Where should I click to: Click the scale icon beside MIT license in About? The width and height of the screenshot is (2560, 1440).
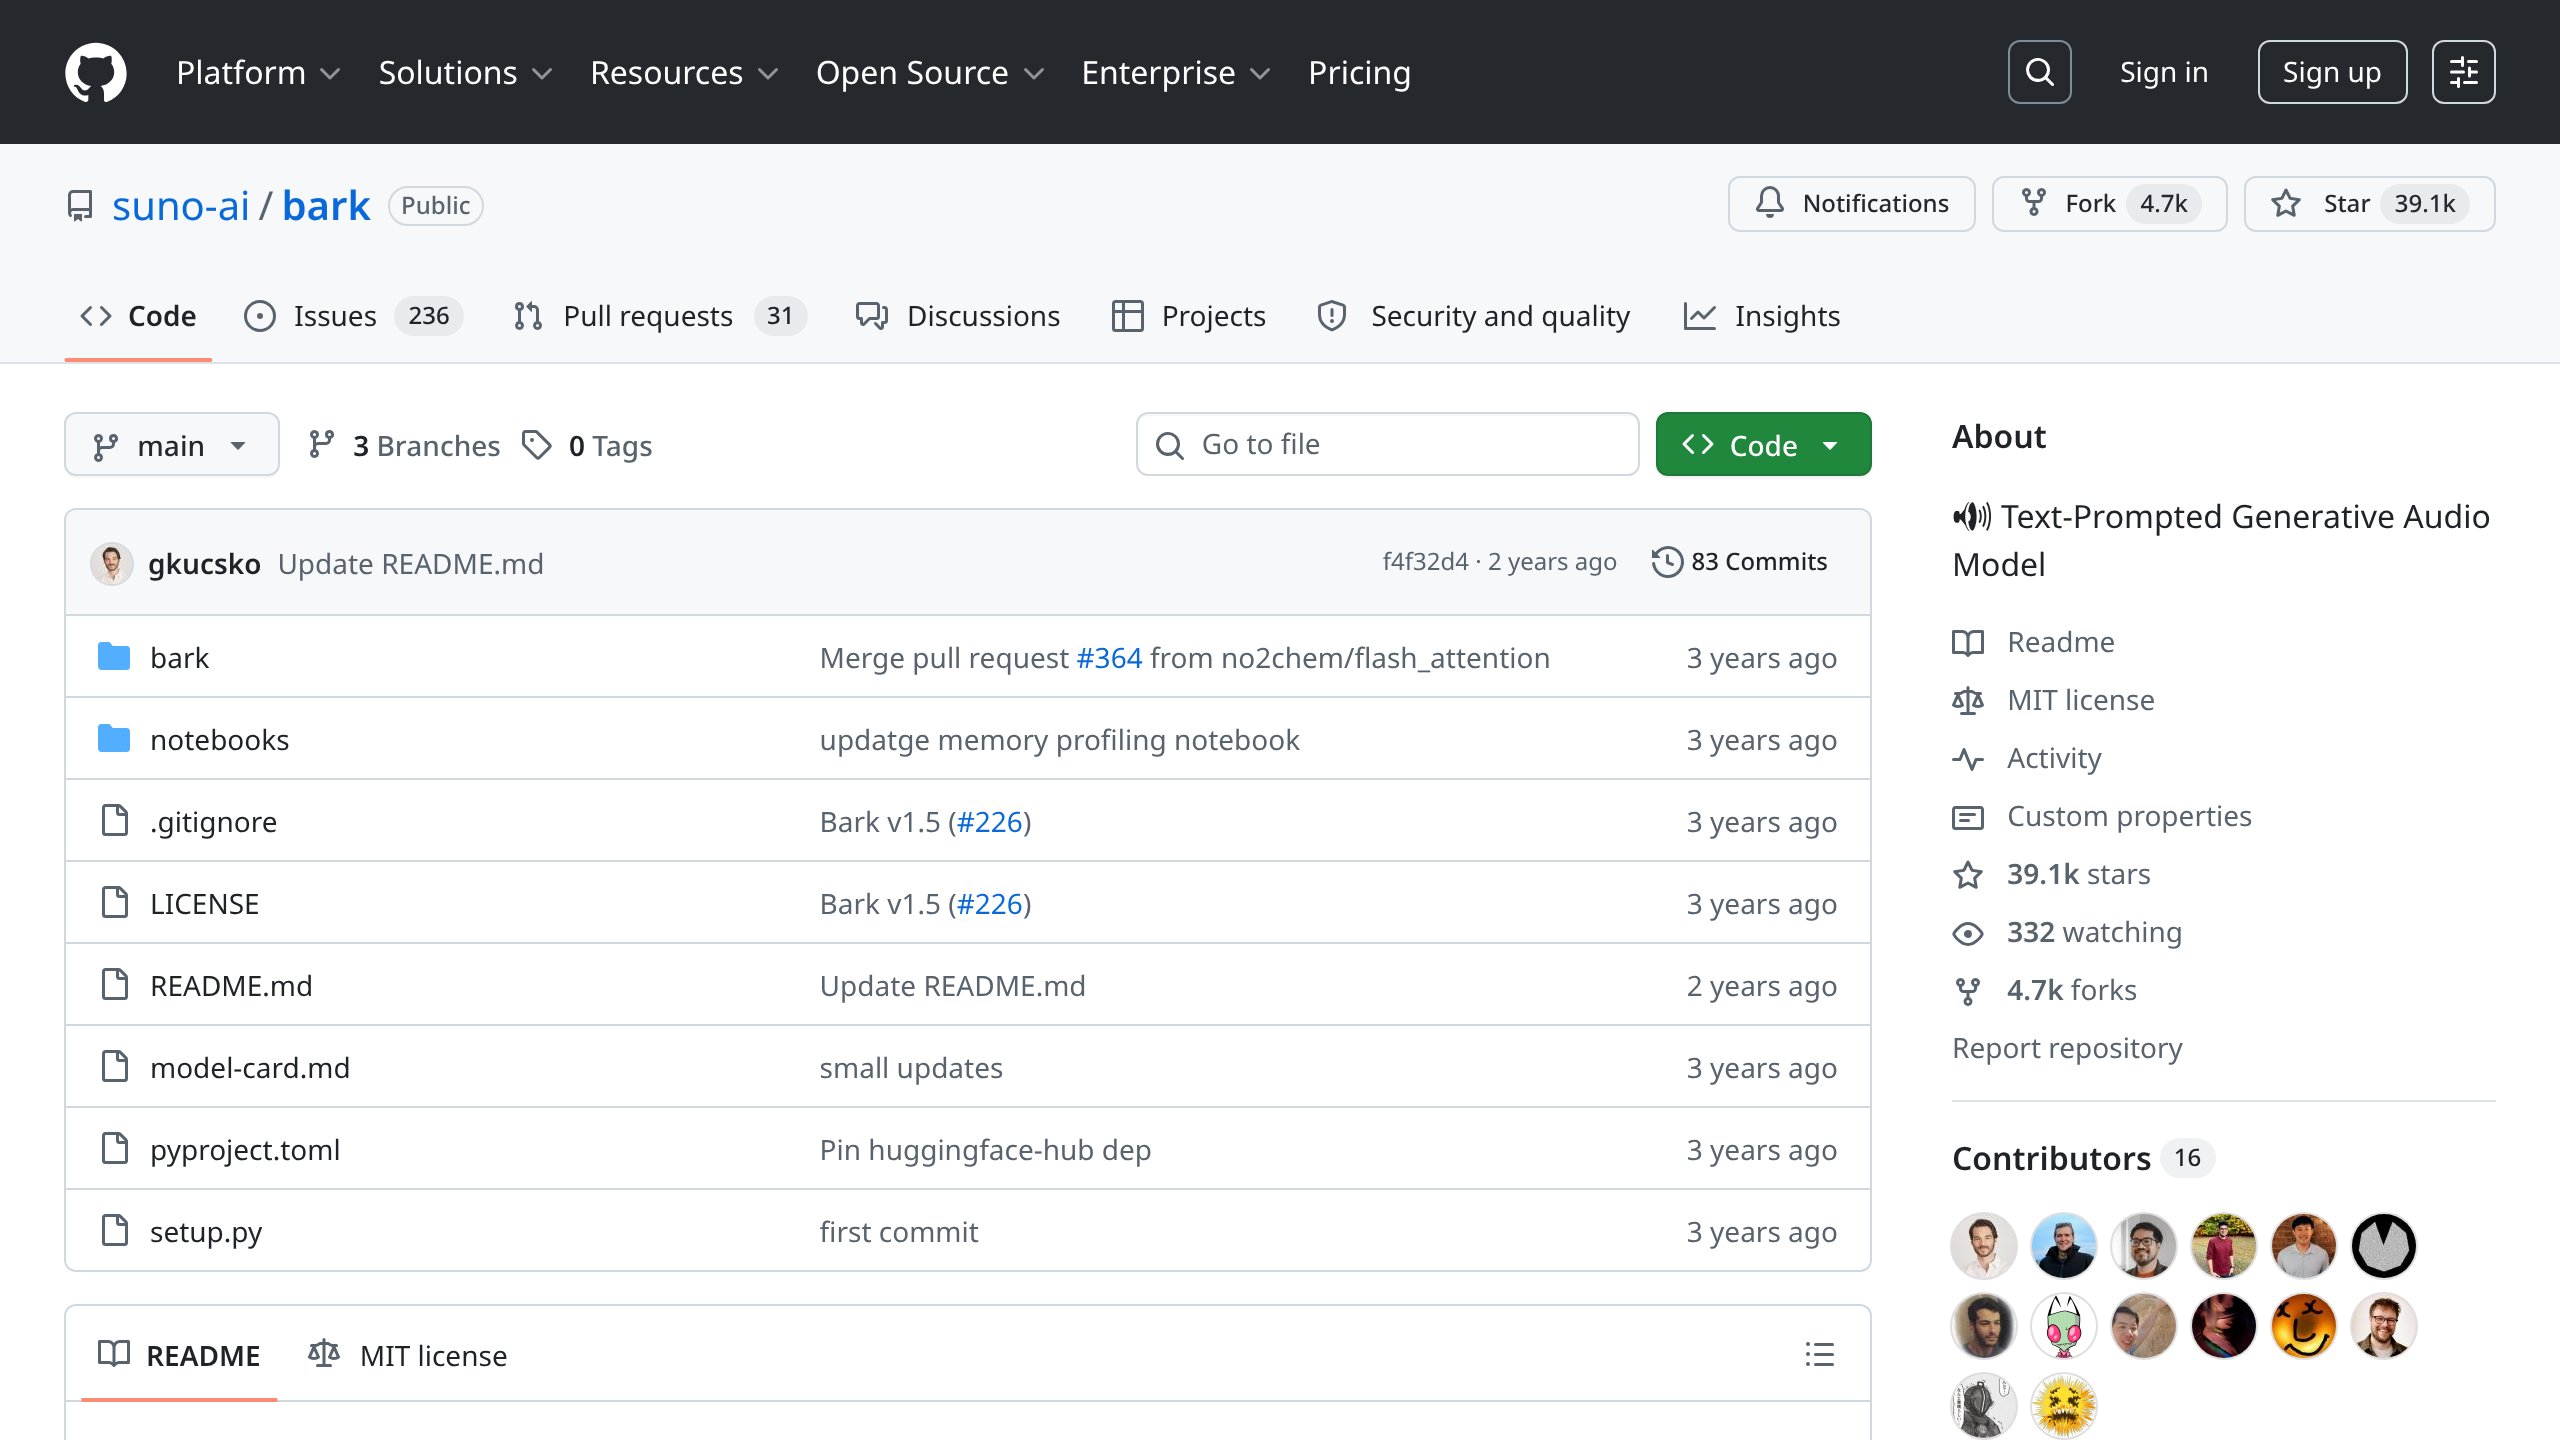click(1968, 700)
